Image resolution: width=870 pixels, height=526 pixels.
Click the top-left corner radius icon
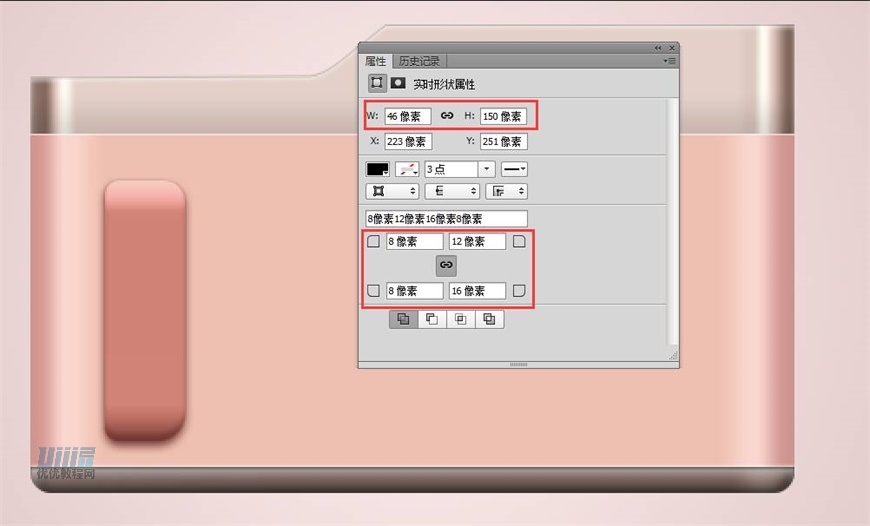pyautogui.click(x=373, y=241)
